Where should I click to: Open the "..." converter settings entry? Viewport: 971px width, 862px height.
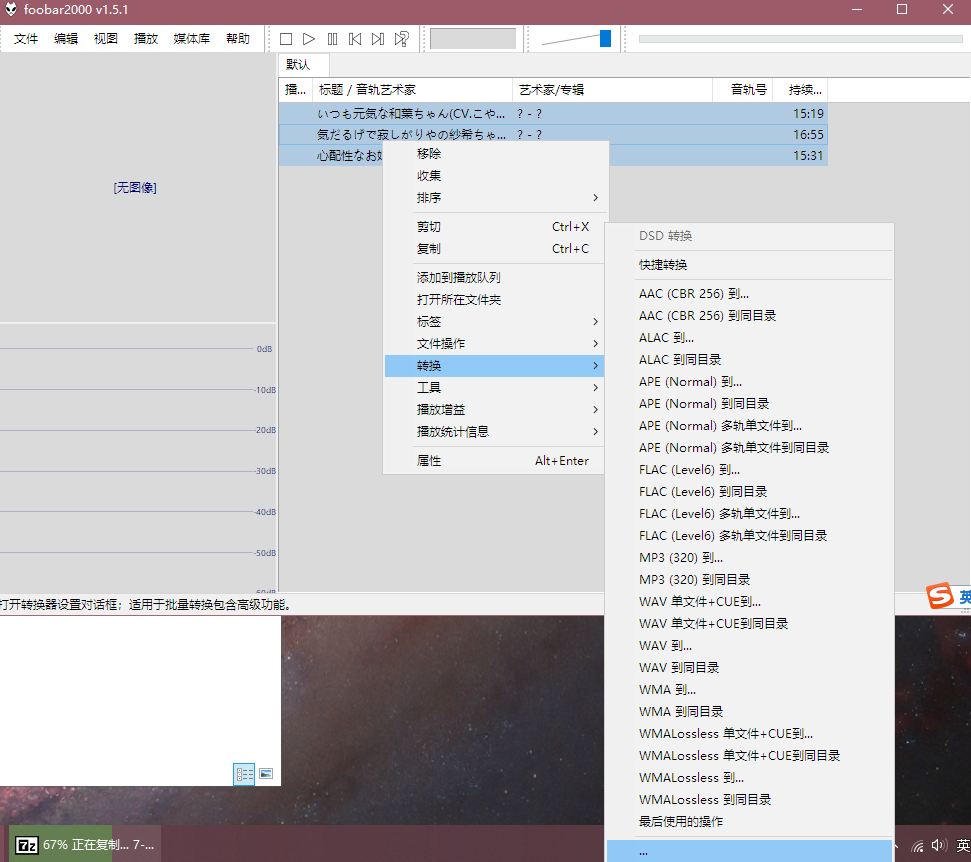[749, 851]
